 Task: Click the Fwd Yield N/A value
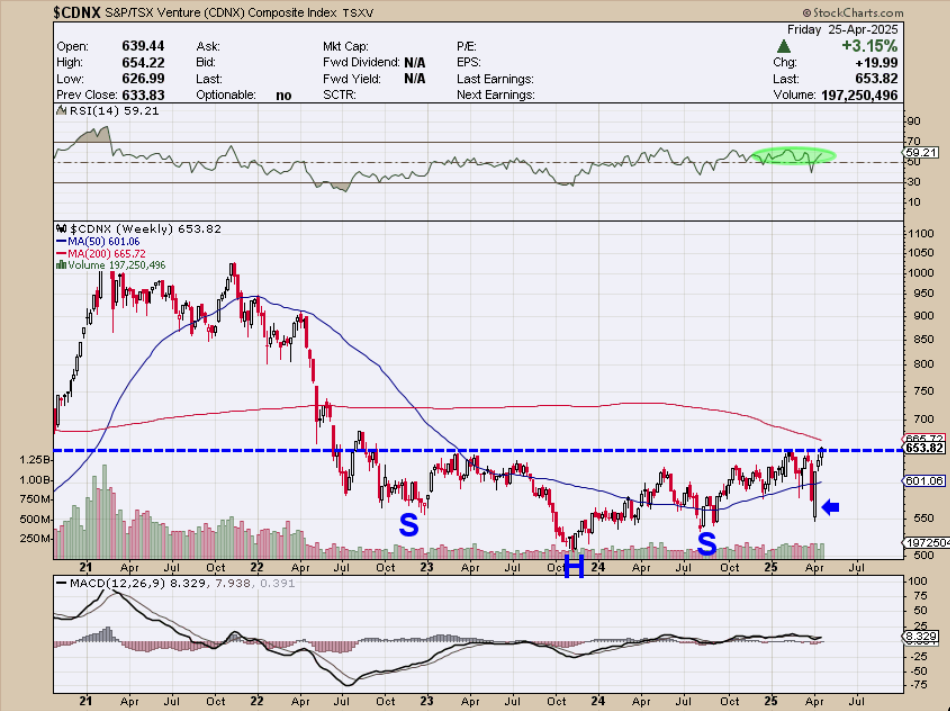point(415,79)
